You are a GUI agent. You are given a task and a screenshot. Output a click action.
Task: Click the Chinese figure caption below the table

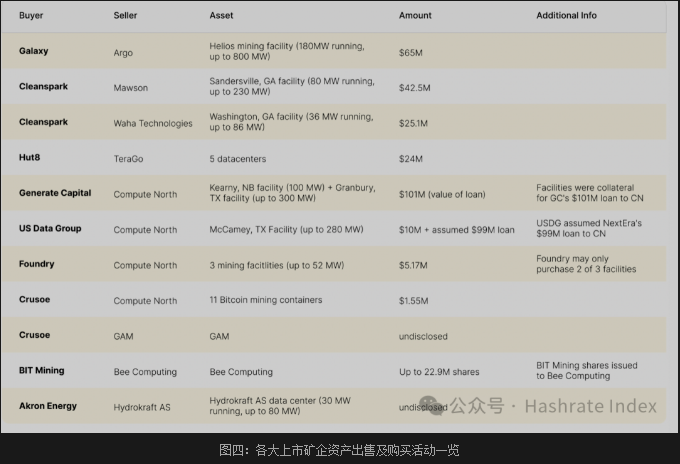coord(339,450)
